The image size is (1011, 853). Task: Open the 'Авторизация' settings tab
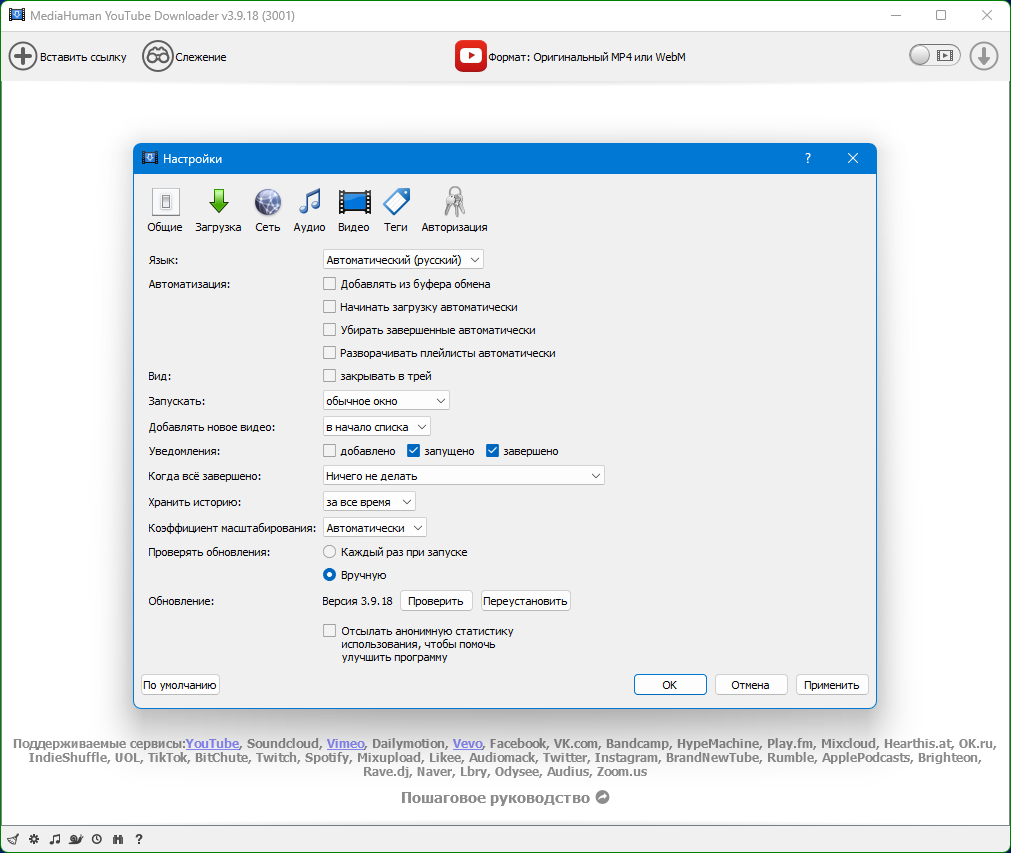pos(454,211)
